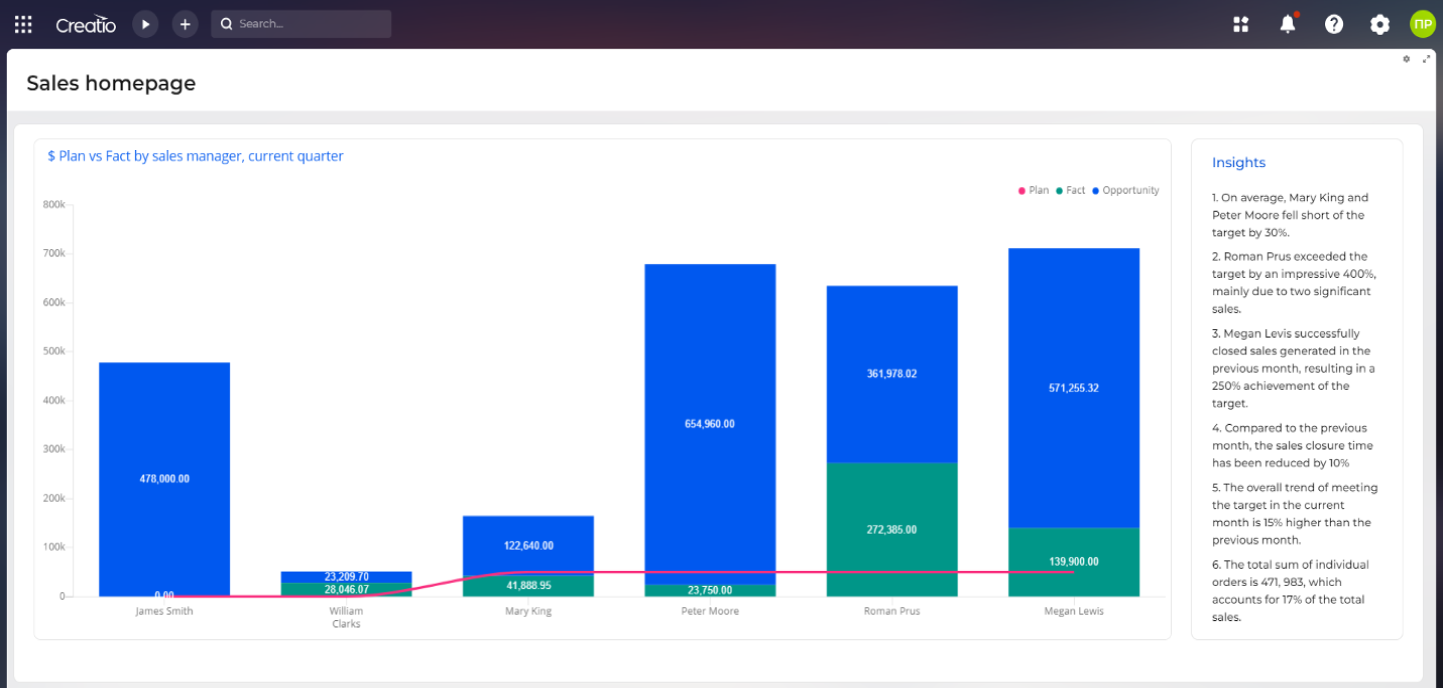Open the system settings gear
This screenshot has width=1444, height=688.
pos(1380,24)
